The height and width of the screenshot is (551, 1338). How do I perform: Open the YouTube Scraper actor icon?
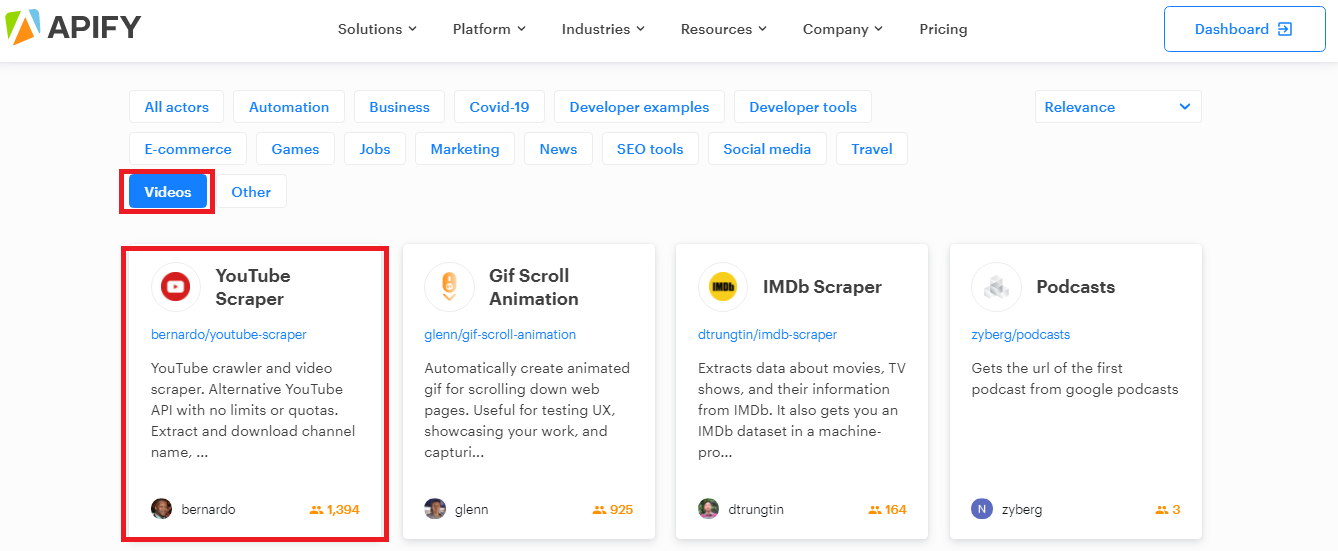pyautogui.click(x=176, y=287)
